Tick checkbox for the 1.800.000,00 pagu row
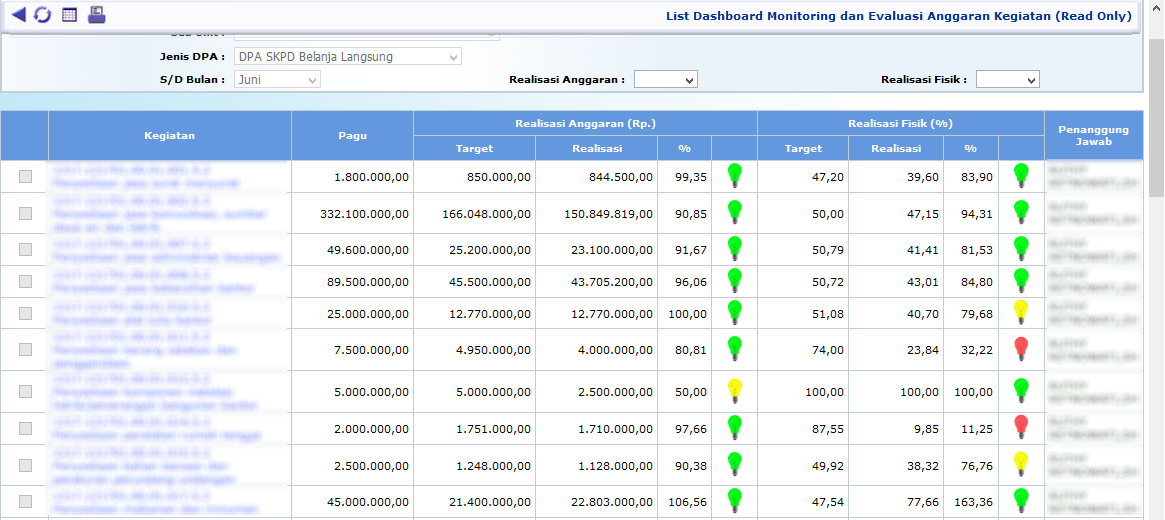 click(25, 176)
